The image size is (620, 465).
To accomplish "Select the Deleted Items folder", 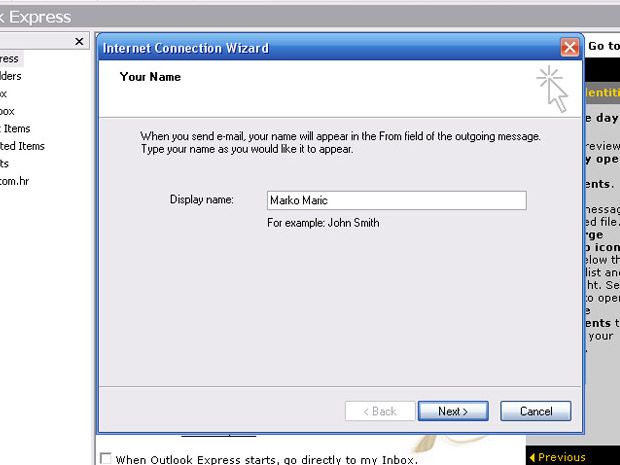I will [x=22, y=146].
